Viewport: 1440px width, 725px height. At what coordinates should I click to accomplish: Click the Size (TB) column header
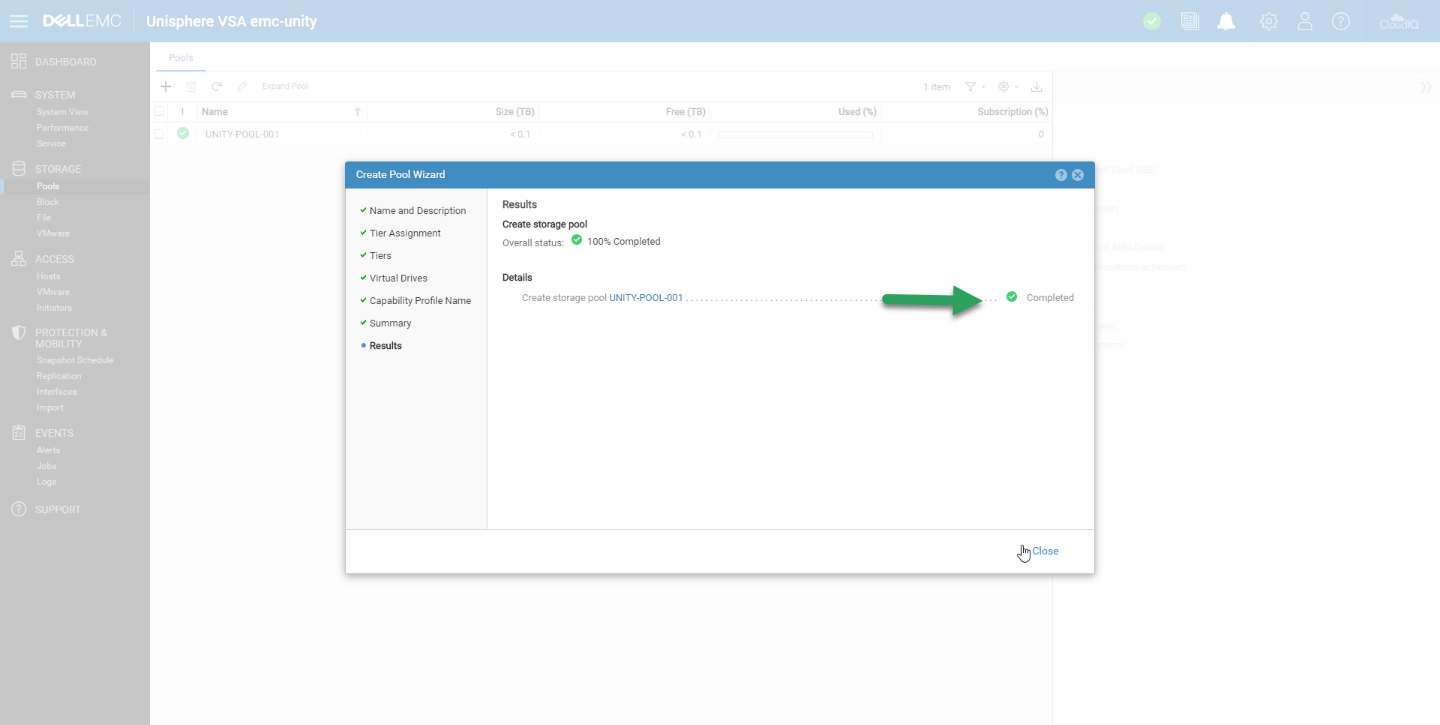coord(515,112)
